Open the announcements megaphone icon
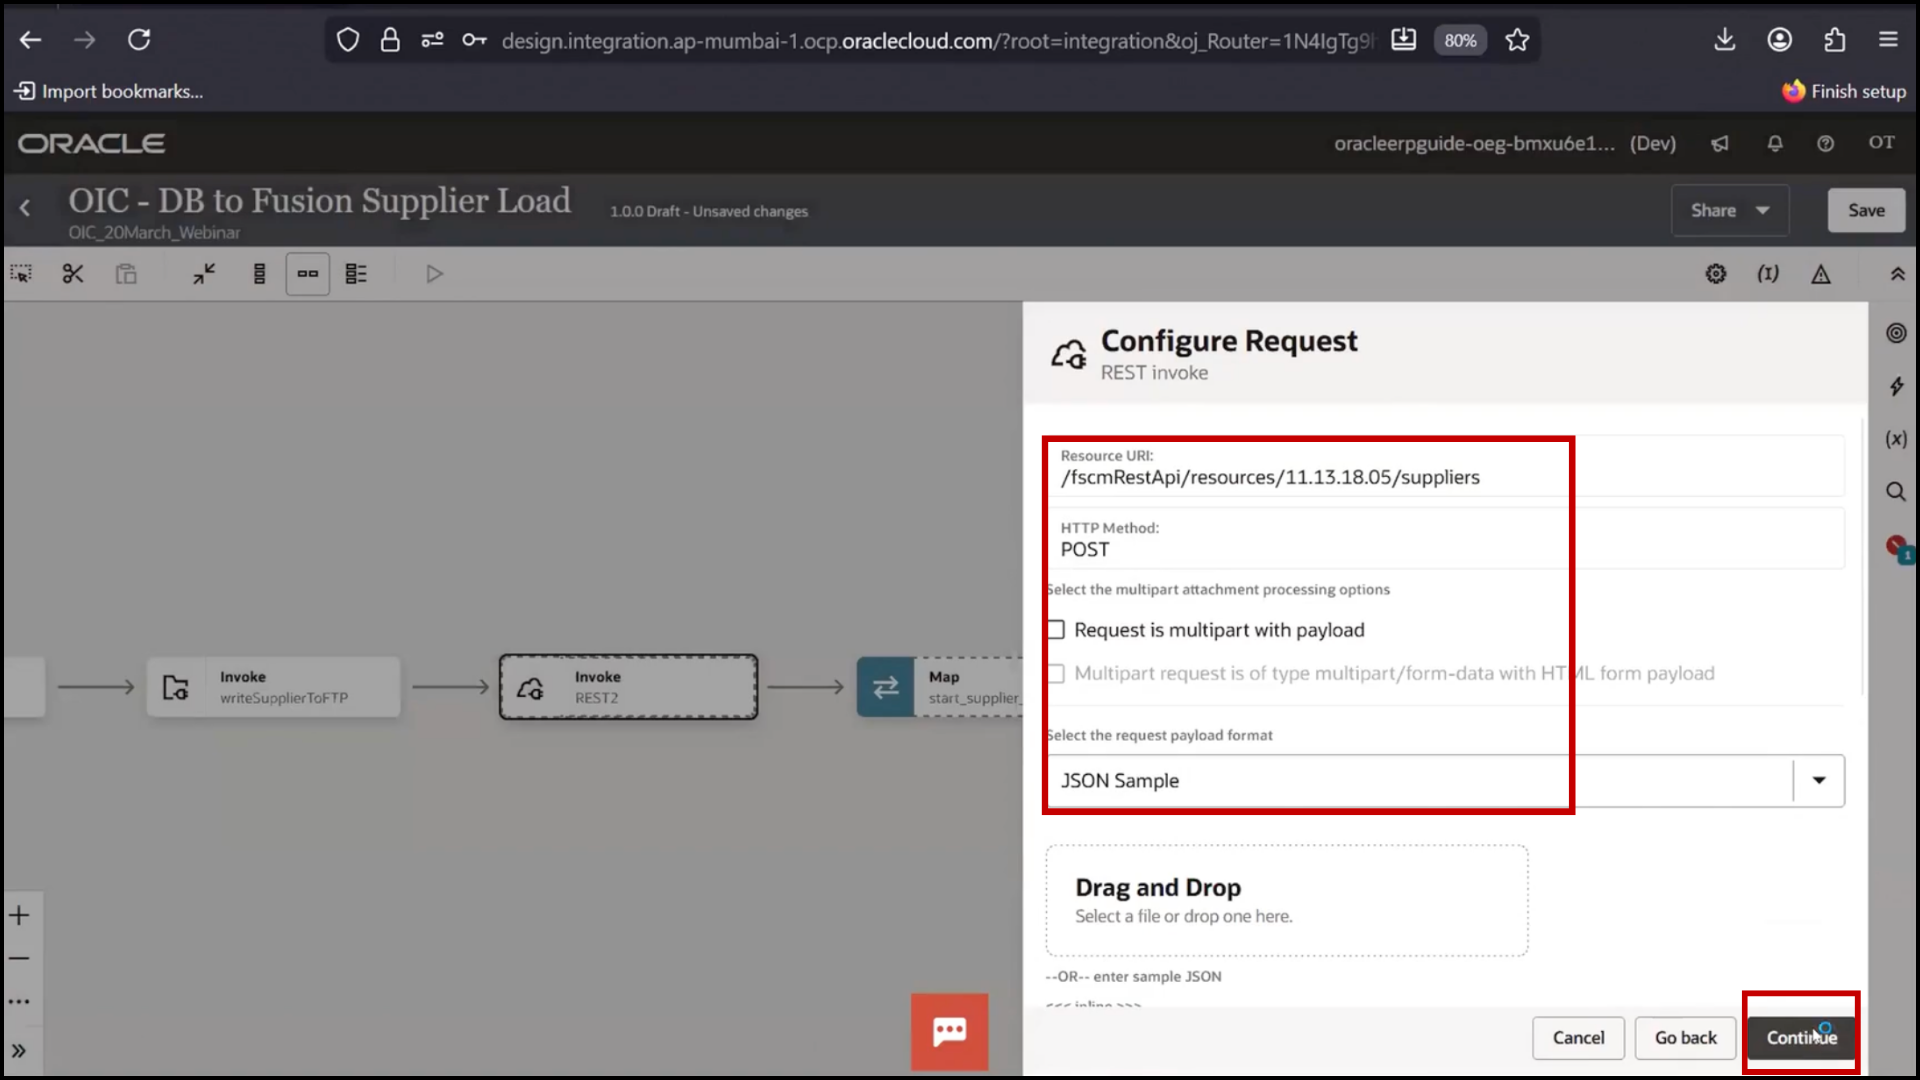The width and height of the screenshot is (1920, 1080). tap(1720, 143)
